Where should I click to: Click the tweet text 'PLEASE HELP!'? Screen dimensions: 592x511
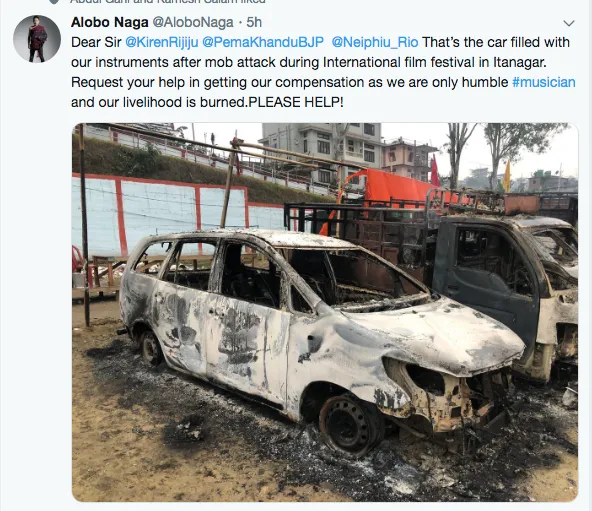[x=296, y=102]
